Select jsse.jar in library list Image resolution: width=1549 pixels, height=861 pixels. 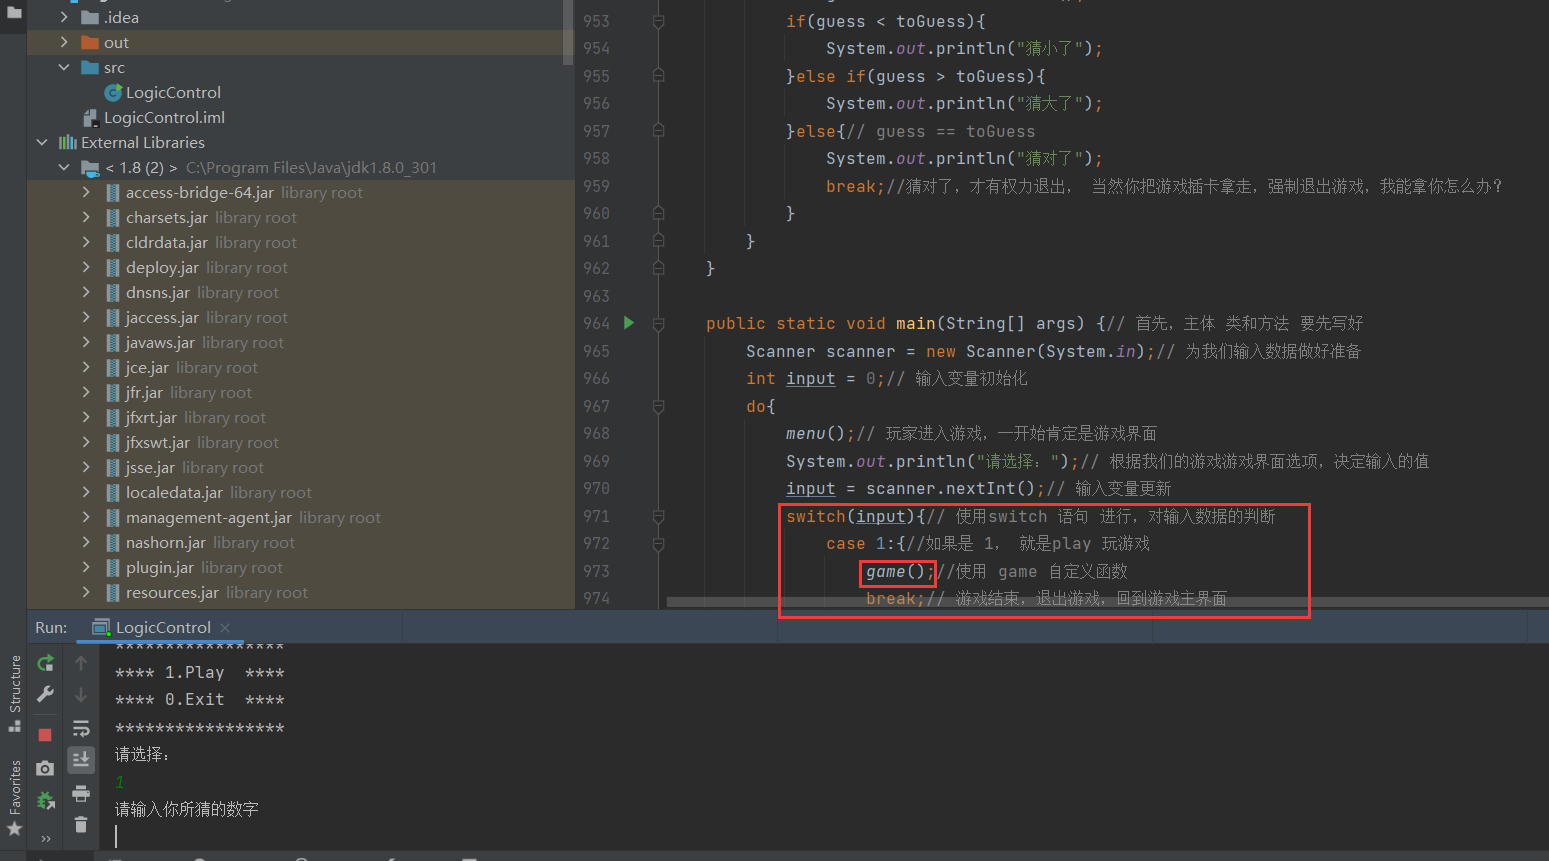[150, 467]
